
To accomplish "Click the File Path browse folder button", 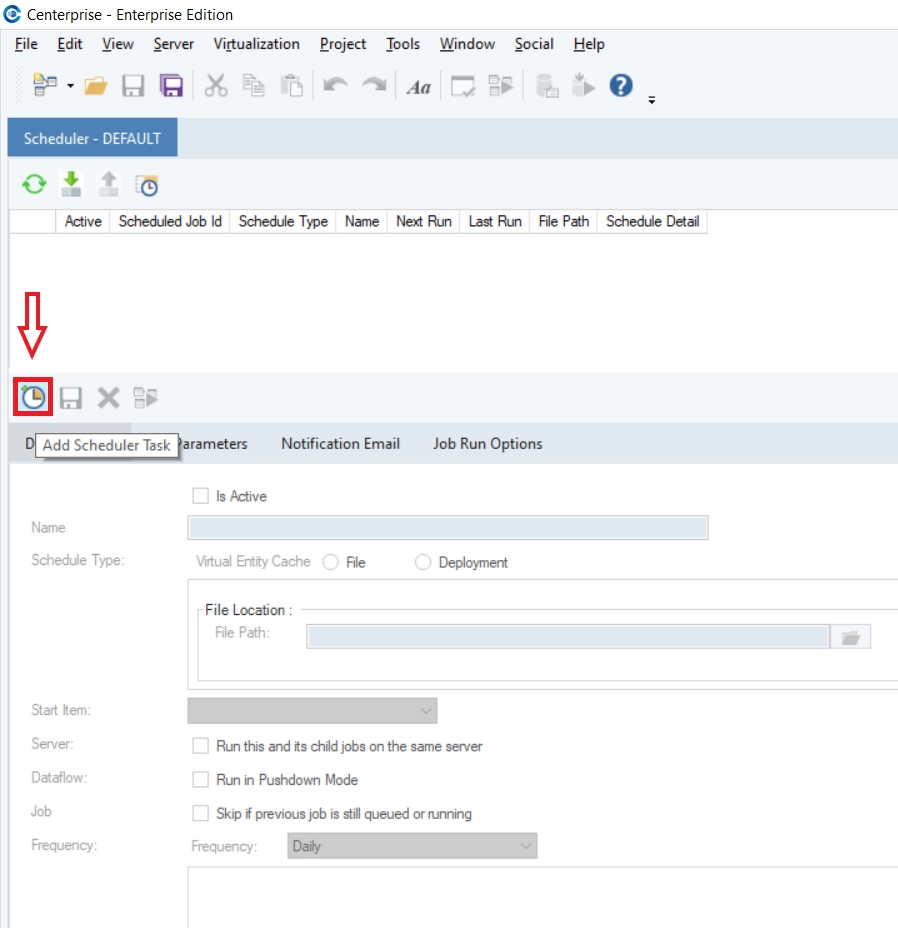I will point(851,637).
